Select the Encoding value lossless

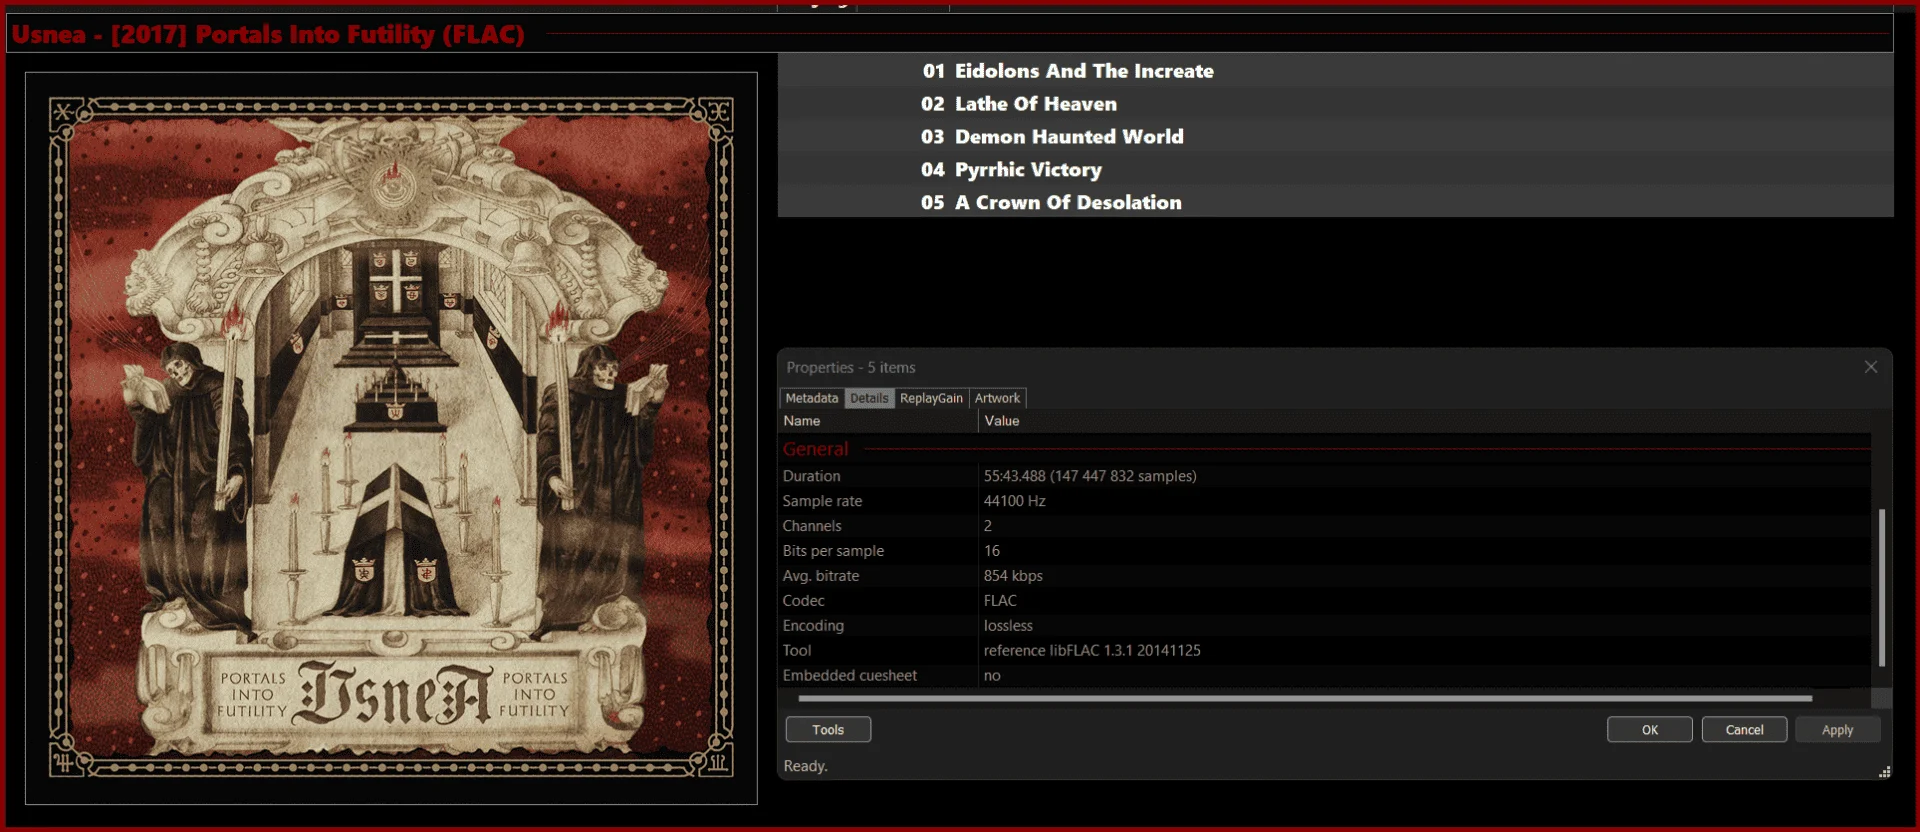(1008, 626)
